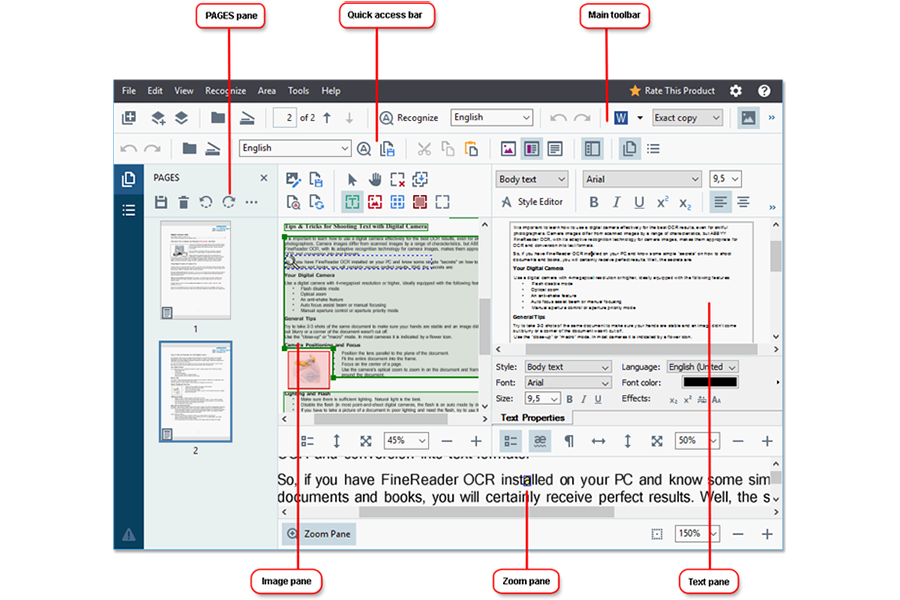Image resolution: width=900 pixels, height=600 pixels.
Task: Click the edit image icon
Action: pyautogui.click(x=293, y=180)
